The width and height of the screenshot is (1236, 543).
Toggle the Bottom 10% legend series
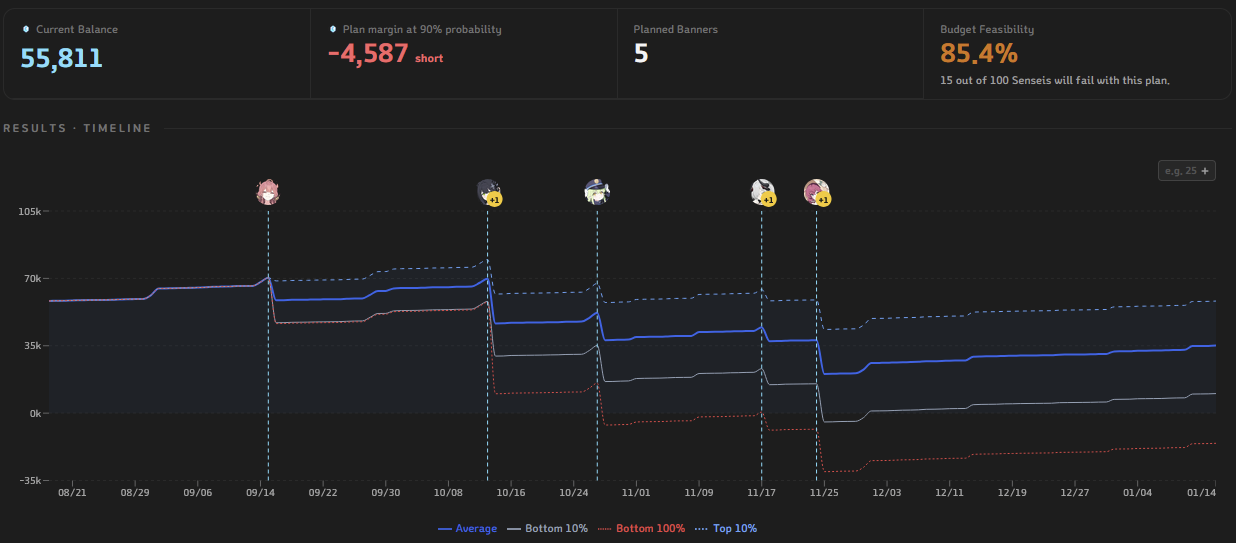tap(548, 528)
